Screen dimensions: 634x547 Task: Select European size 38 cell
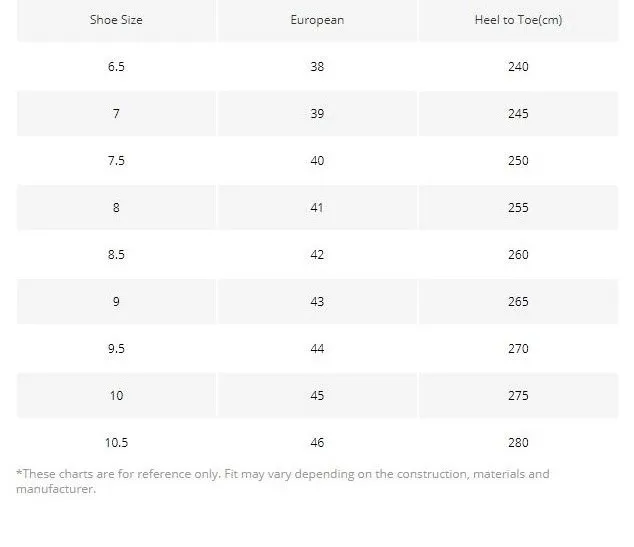pos(317,67)
